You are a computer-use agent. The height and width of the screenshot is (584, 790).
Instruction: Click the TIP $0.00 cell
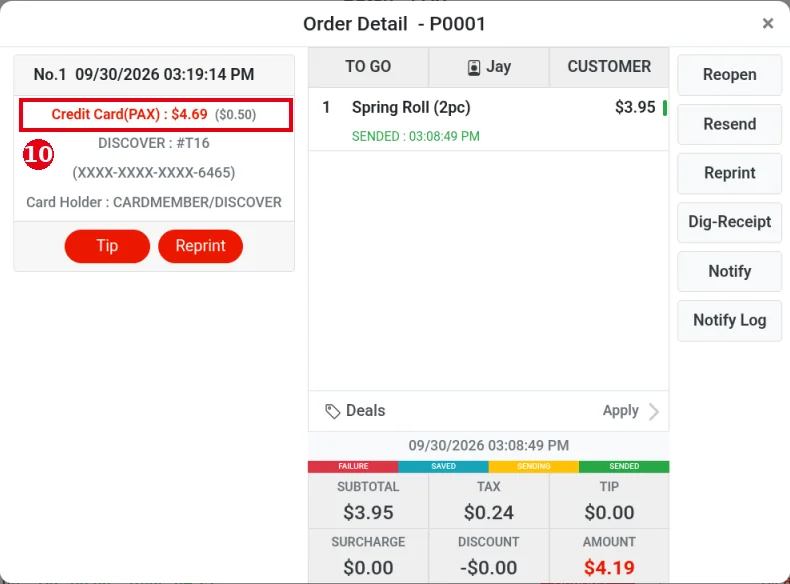point(609,501)
